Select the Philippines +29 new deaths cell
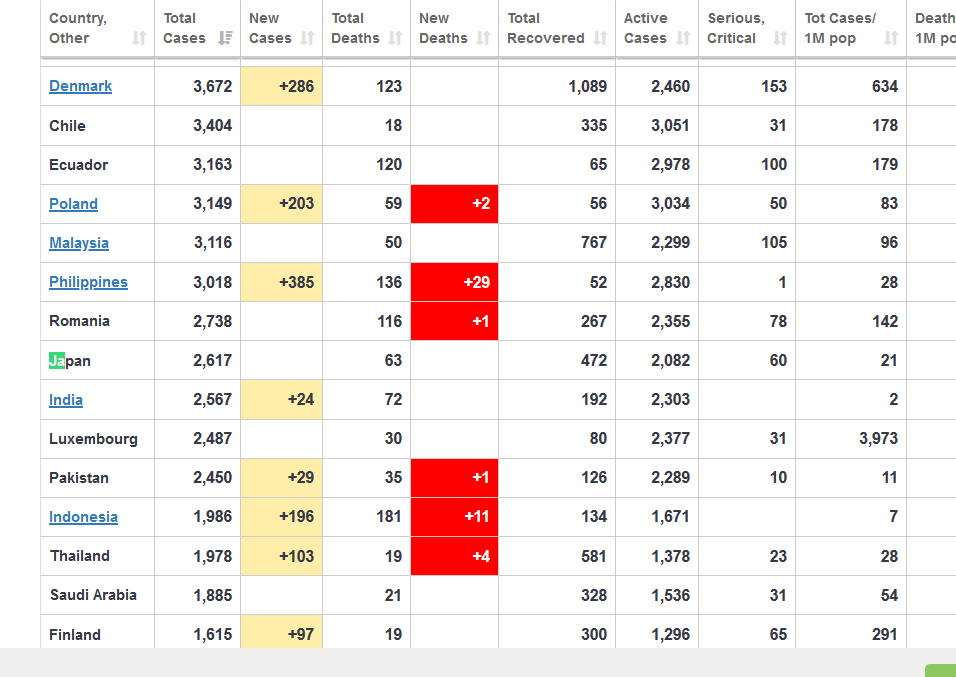Image resolution: width=956 pixels, height=677 pixels. 454,282
